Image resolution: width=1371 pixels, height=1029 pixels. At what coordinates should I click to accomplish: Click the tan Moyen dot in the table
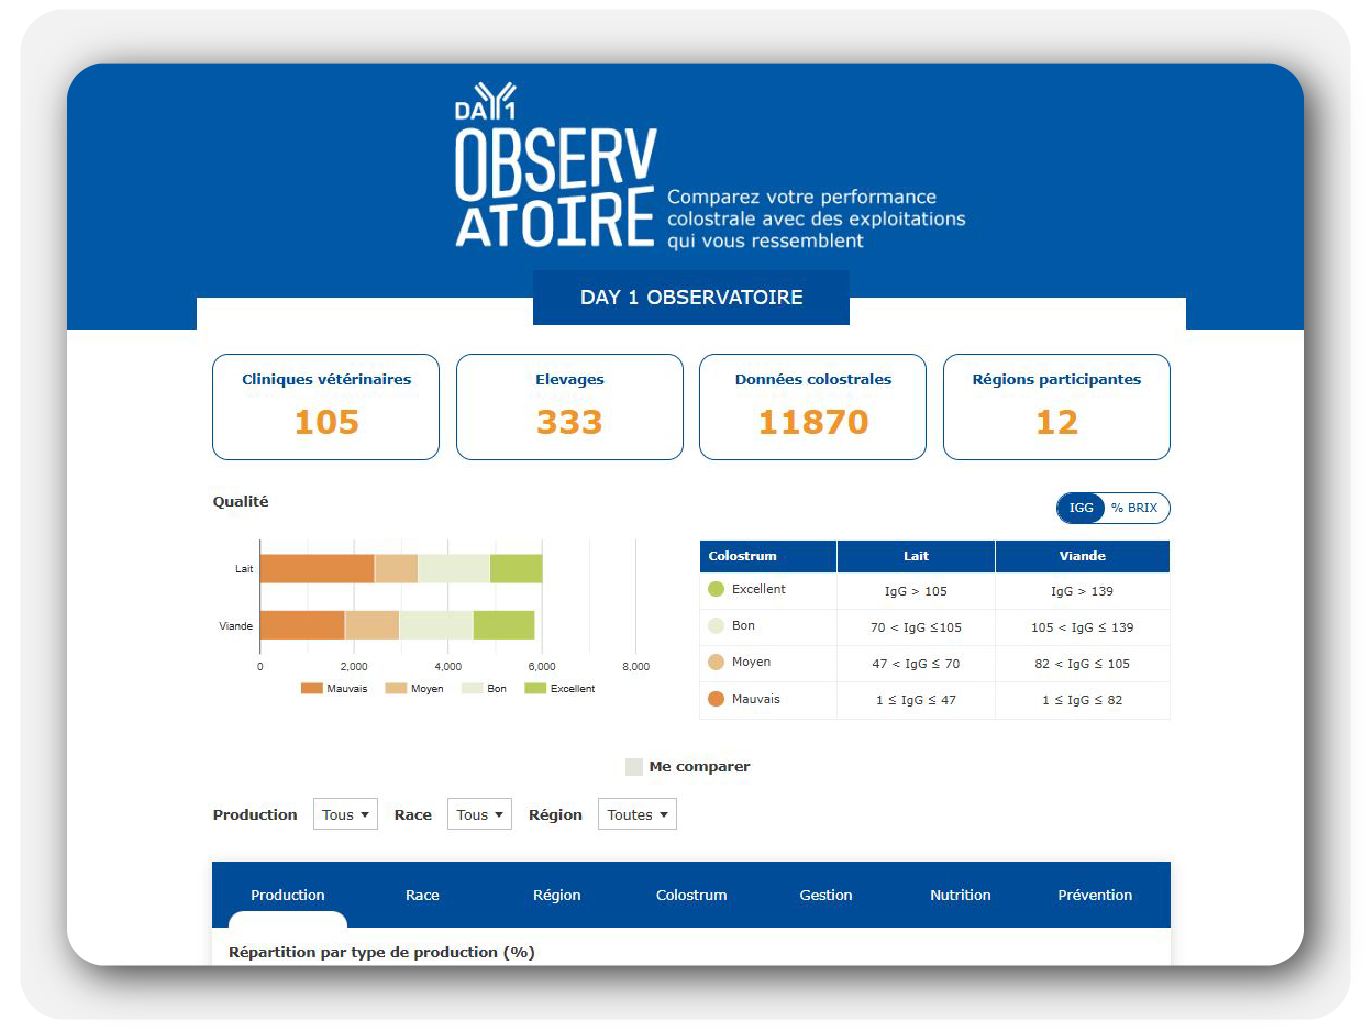(x=716, y=662)
